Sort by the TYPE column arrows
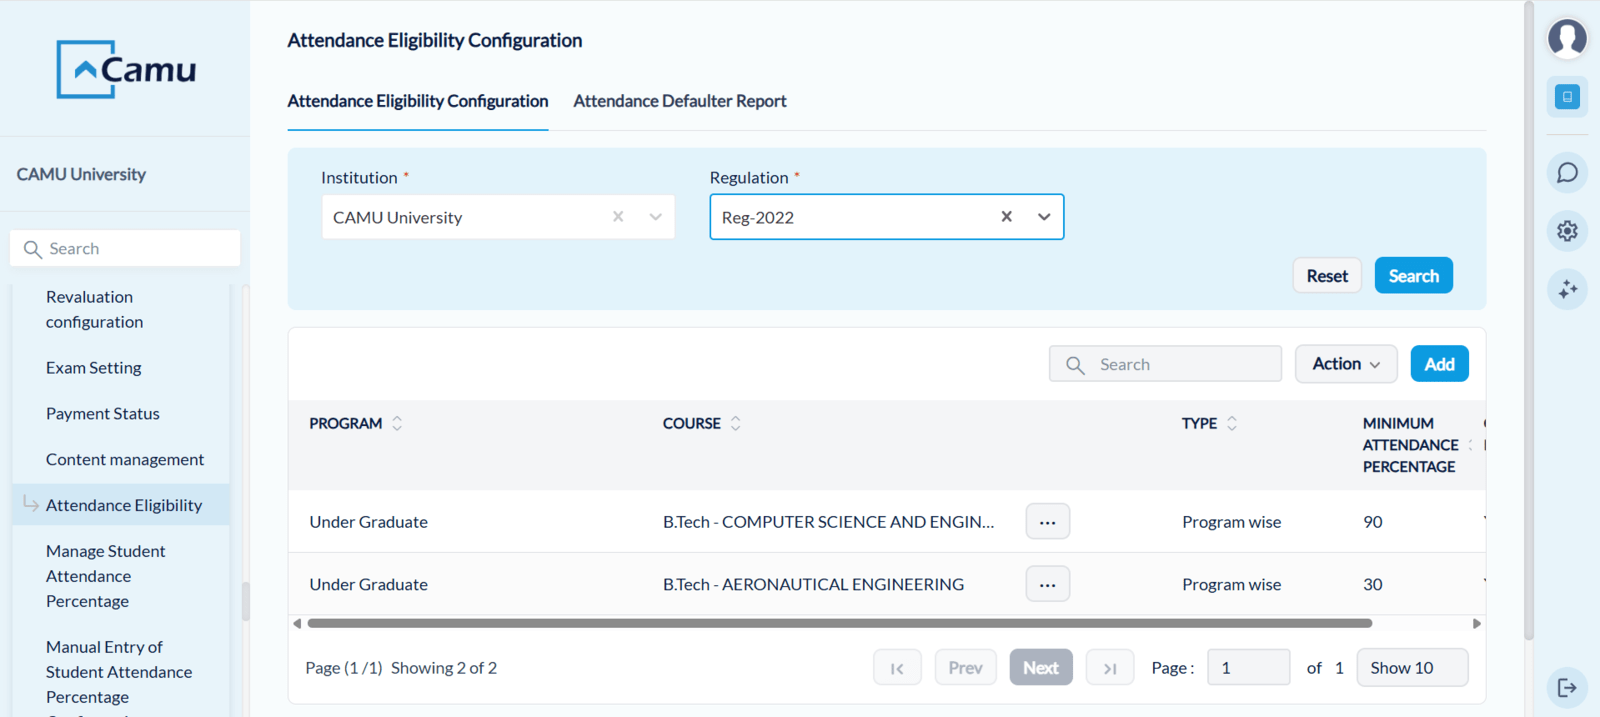 pos(1232,423)
